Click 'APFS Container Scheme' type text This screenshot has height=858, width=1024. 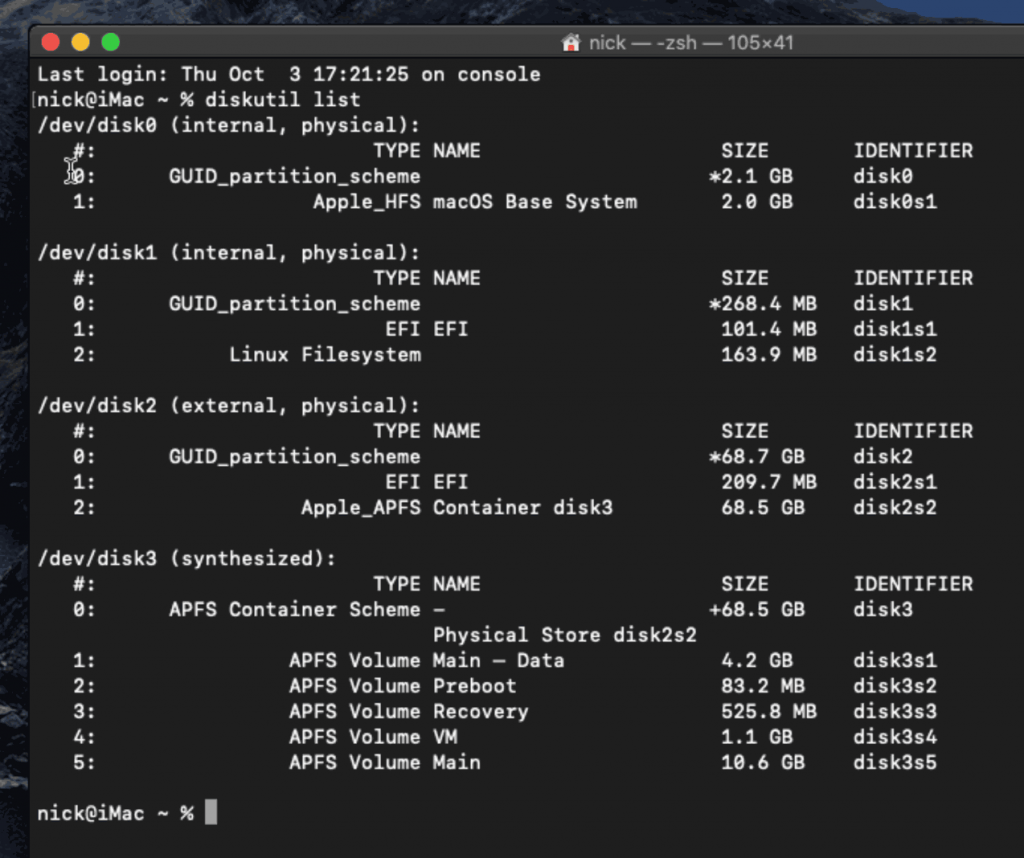click(295, 609)
